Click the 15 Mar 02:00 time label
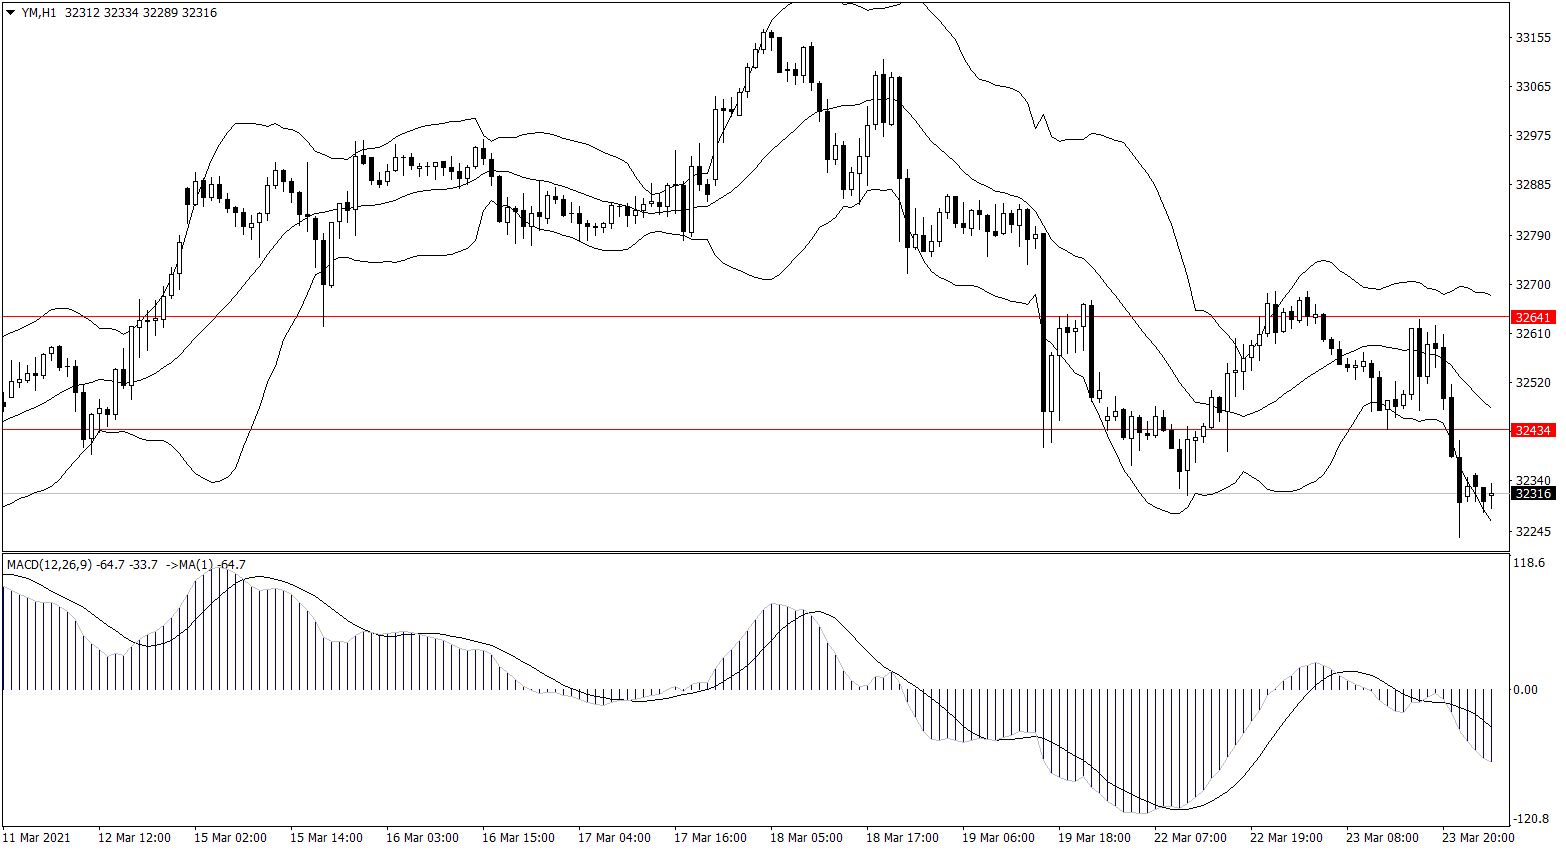The image size is (1566, 850). click(230, 837)
